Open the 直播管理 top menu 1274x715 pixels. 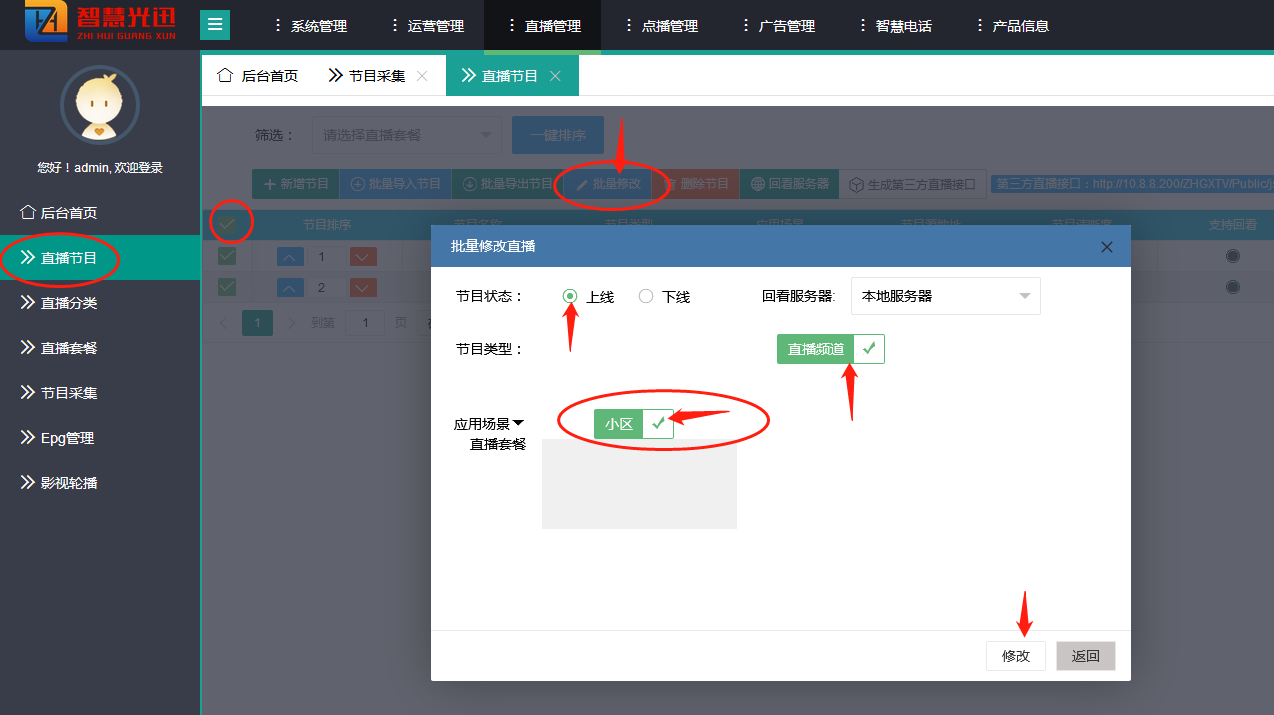point(543,26)
